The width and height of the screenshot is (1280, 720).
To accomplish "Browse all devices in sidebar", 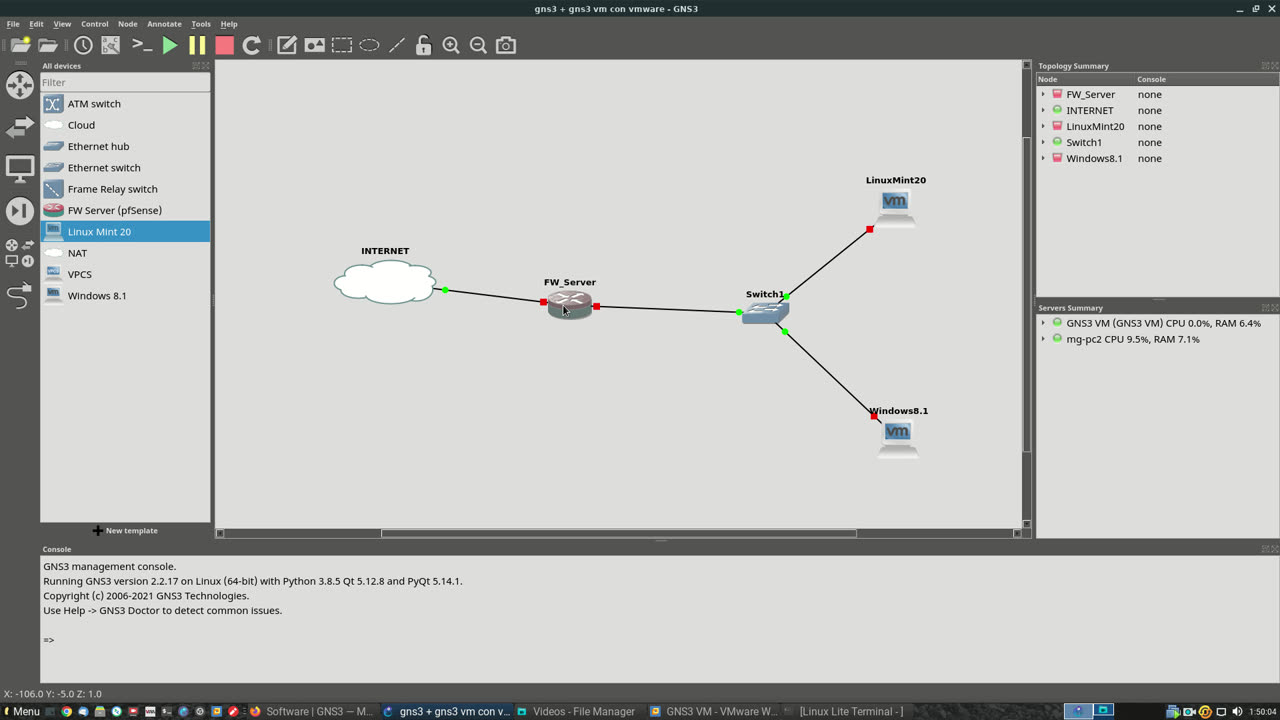I will 20,253.
